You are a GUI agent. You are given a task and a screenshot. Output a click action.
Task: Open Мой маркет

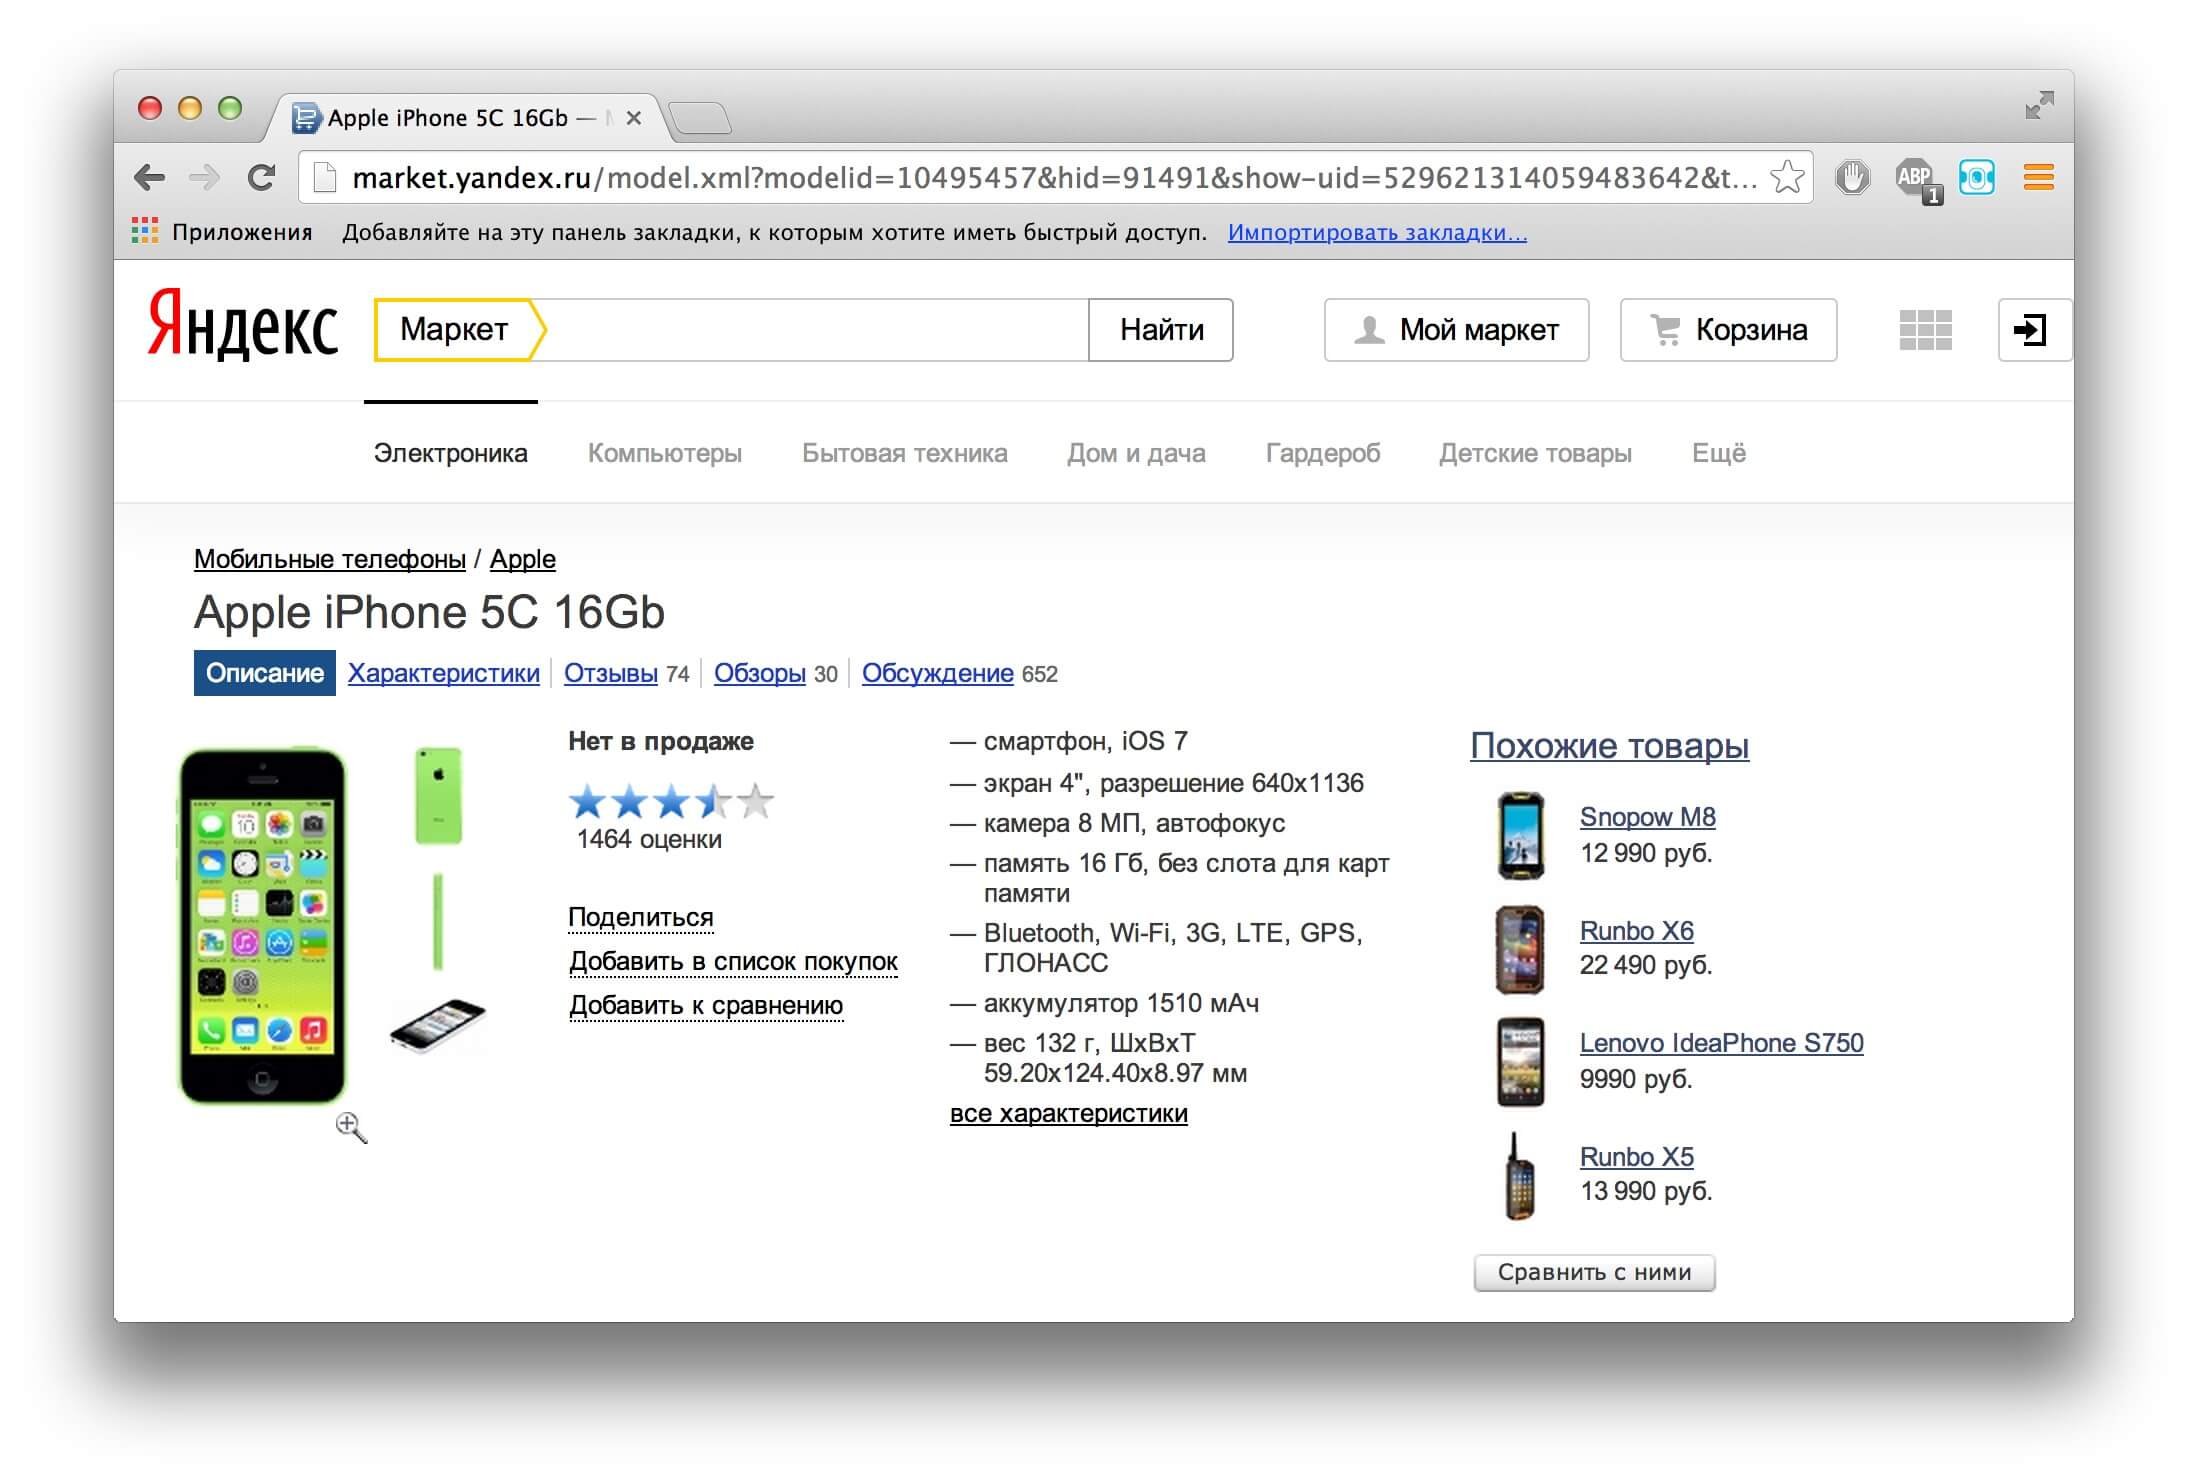[1456, 329]
